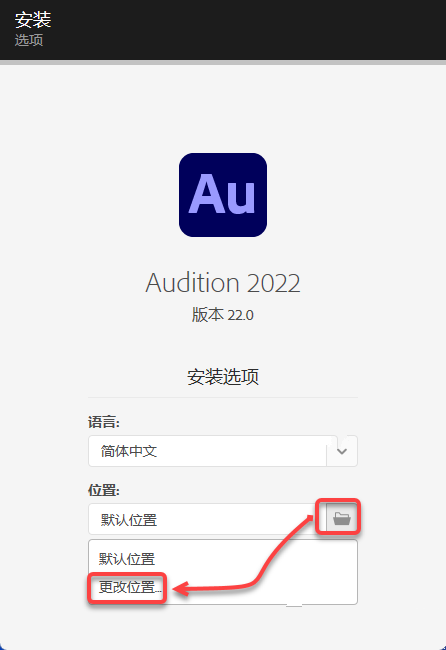Click the 位置: field label
Screen dimensions: 446x650
104,490
